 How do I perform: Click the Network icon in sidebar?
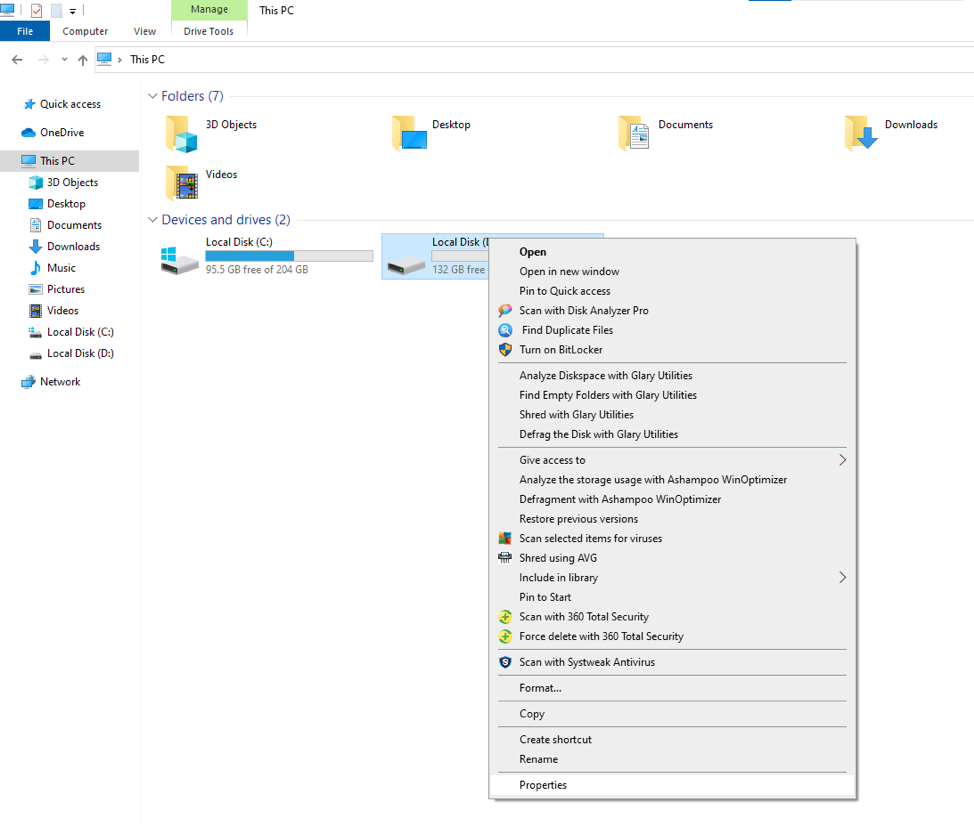pos(29,382)
